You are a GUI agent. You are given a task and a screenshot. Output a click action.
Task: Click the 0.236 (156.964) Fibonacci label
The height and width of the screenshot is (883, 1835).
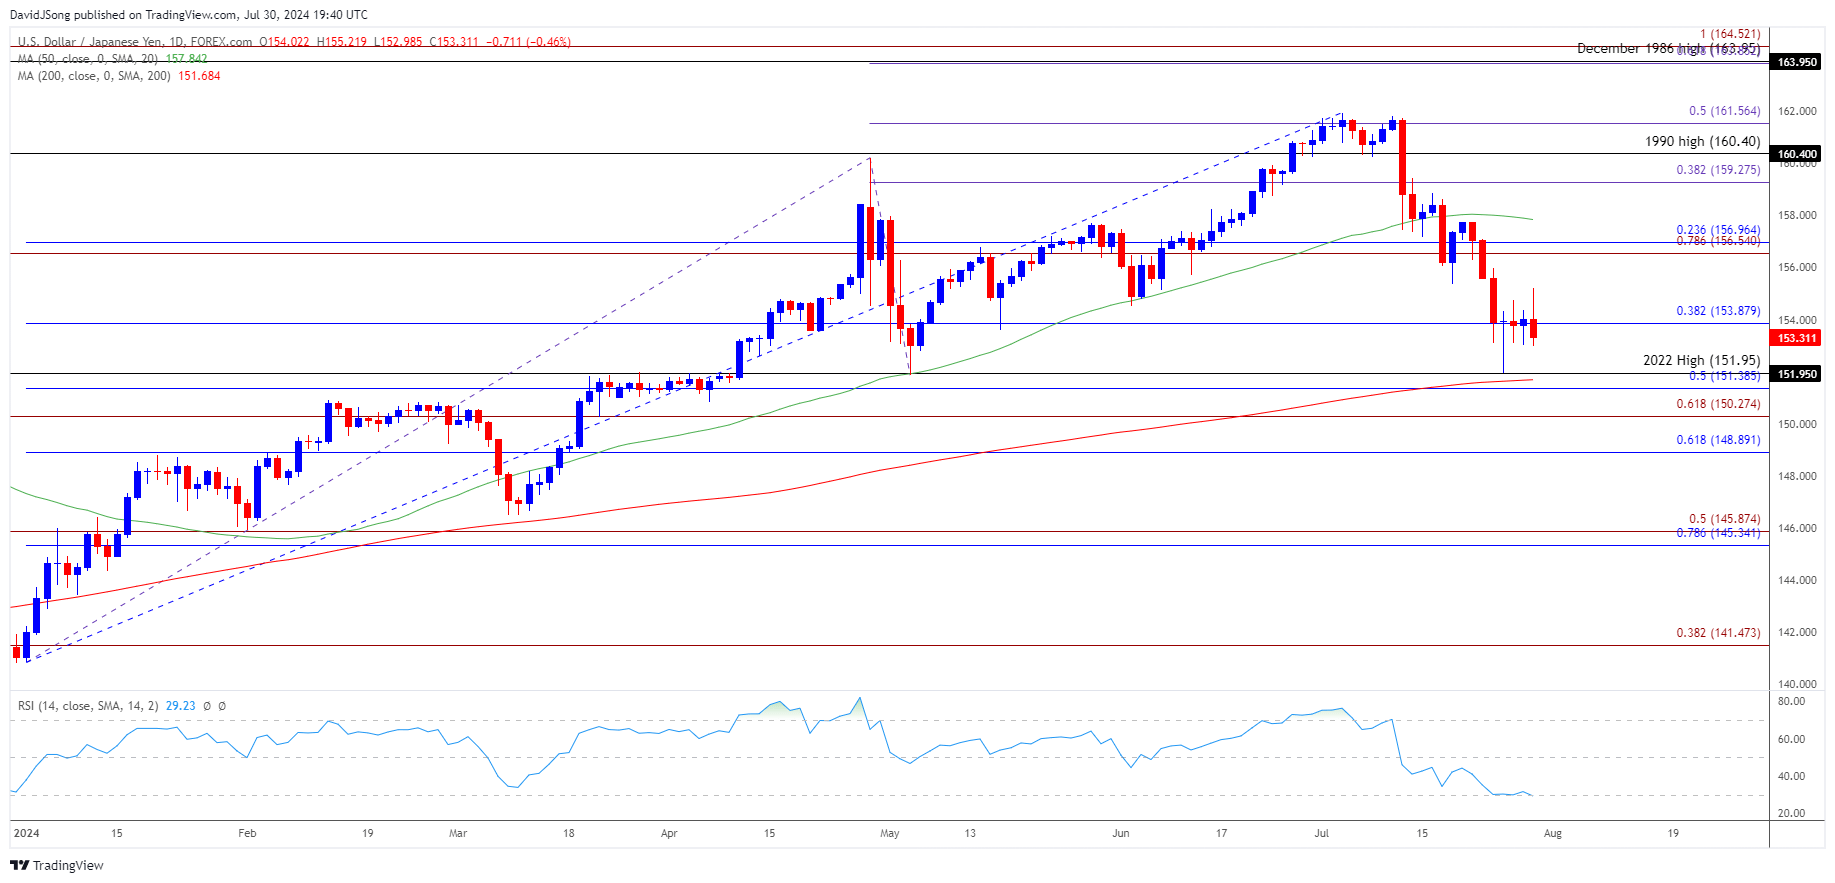(x=1718, y=230)
